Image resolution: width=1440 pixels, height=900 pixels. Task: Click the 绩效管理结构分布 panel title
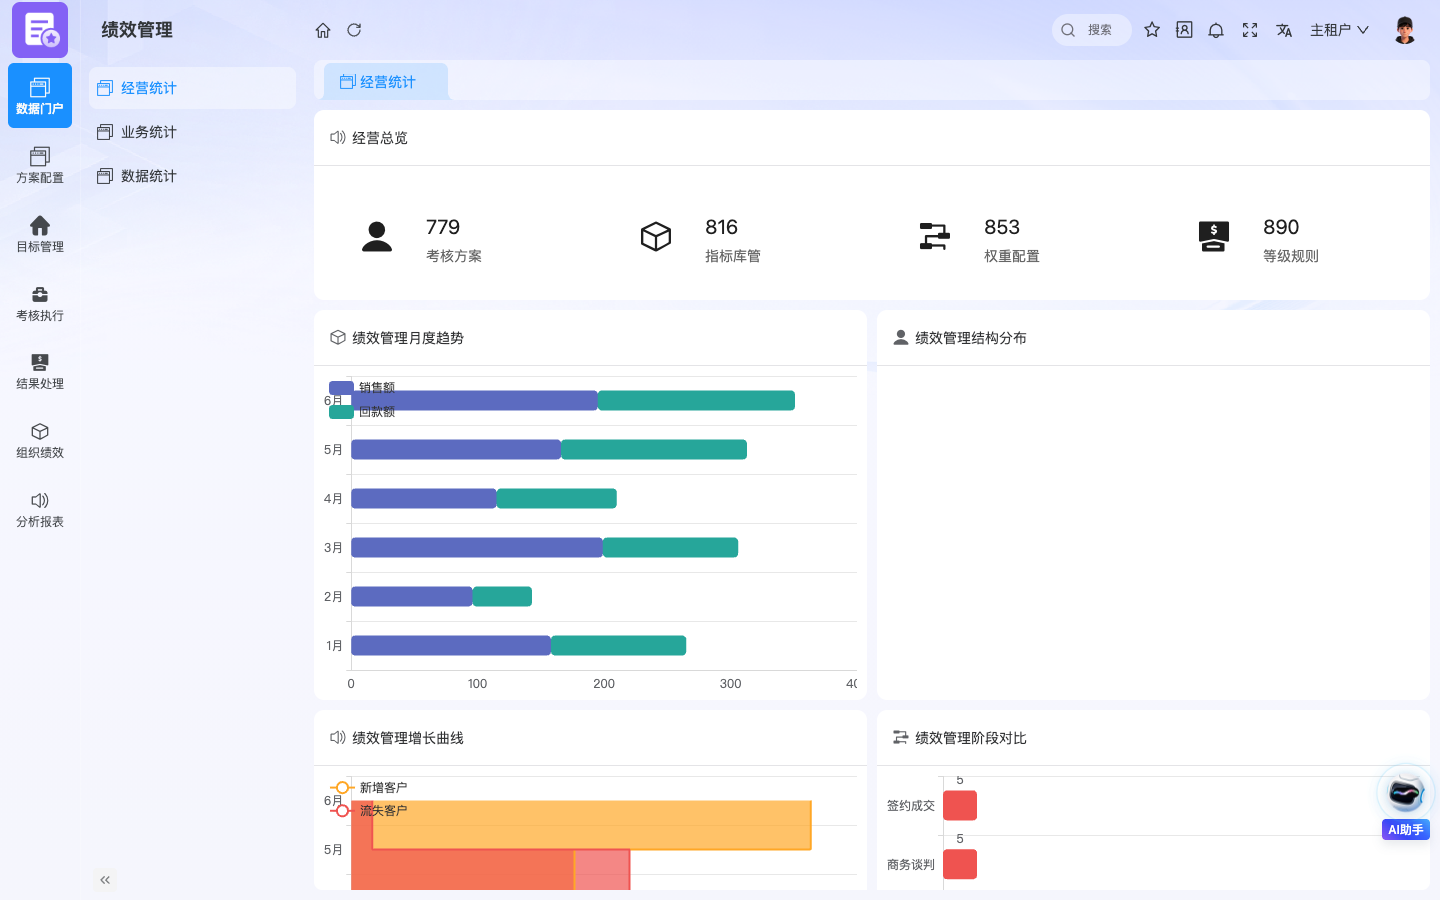pos(971,338)
